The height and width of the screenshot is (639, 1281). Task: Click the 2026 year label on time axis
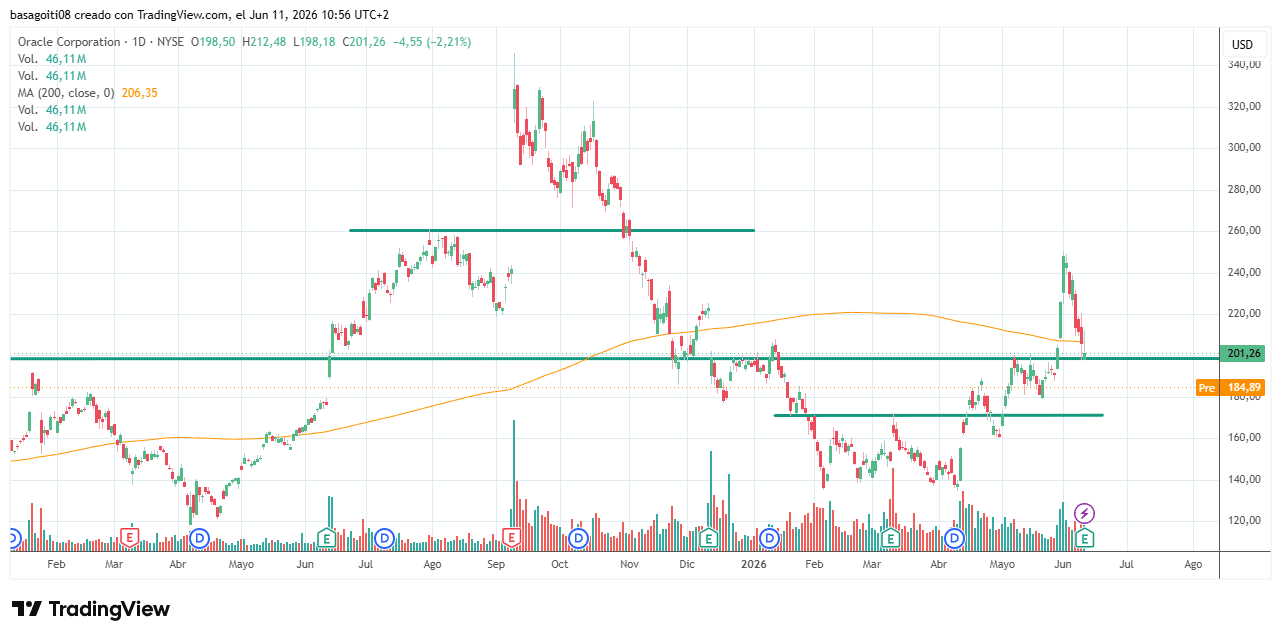coord(753,565)
